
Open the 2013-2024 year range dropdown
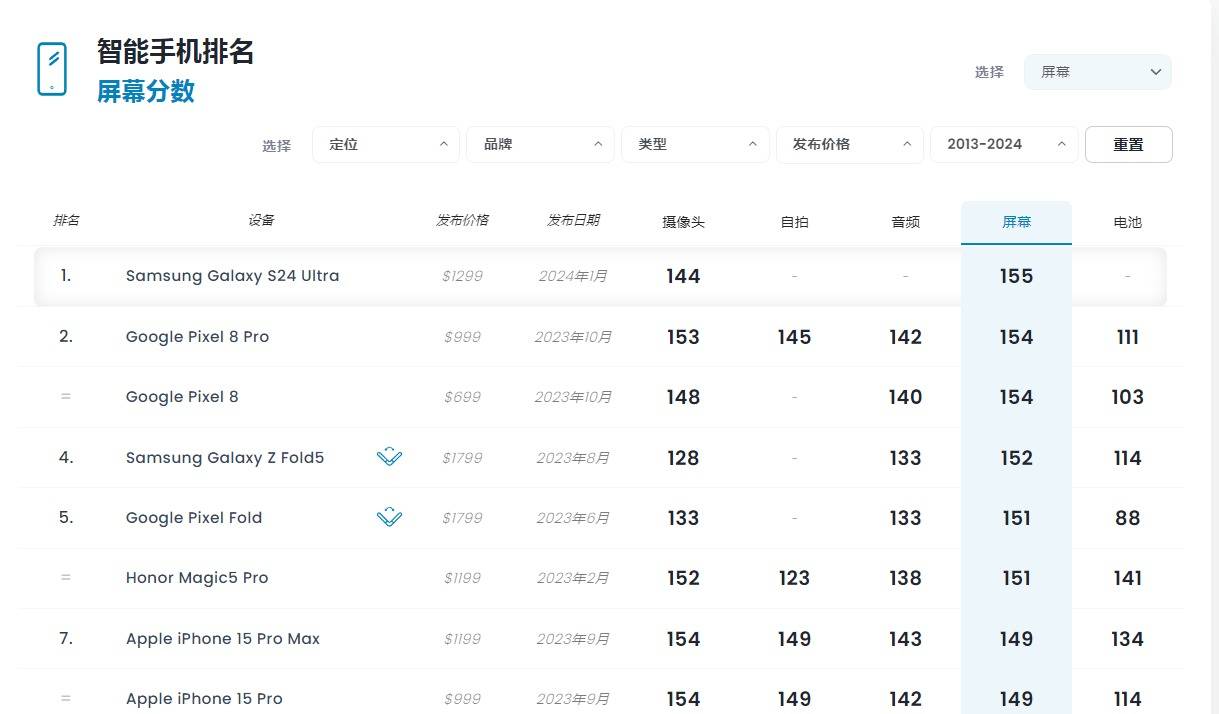(x=1004, y=144)
